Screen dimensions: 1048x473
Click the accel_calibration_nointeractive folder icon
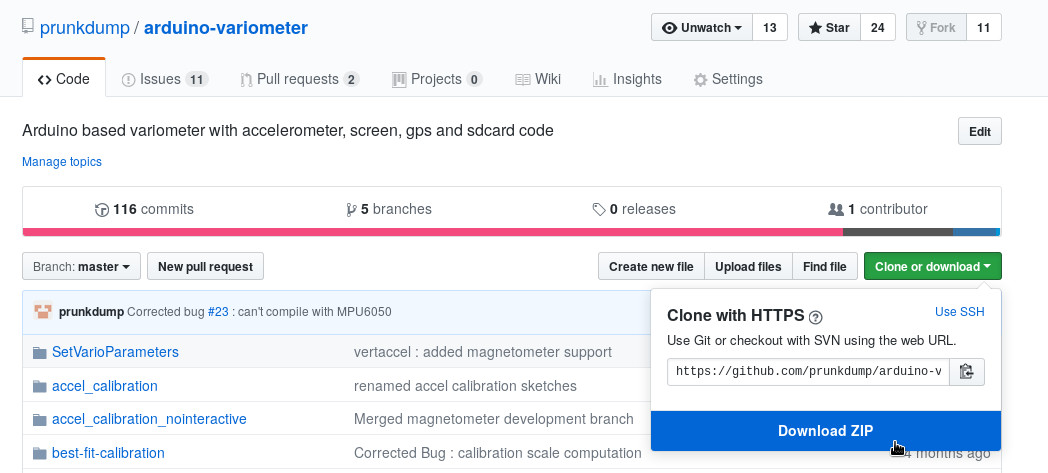tap(40, 419)
